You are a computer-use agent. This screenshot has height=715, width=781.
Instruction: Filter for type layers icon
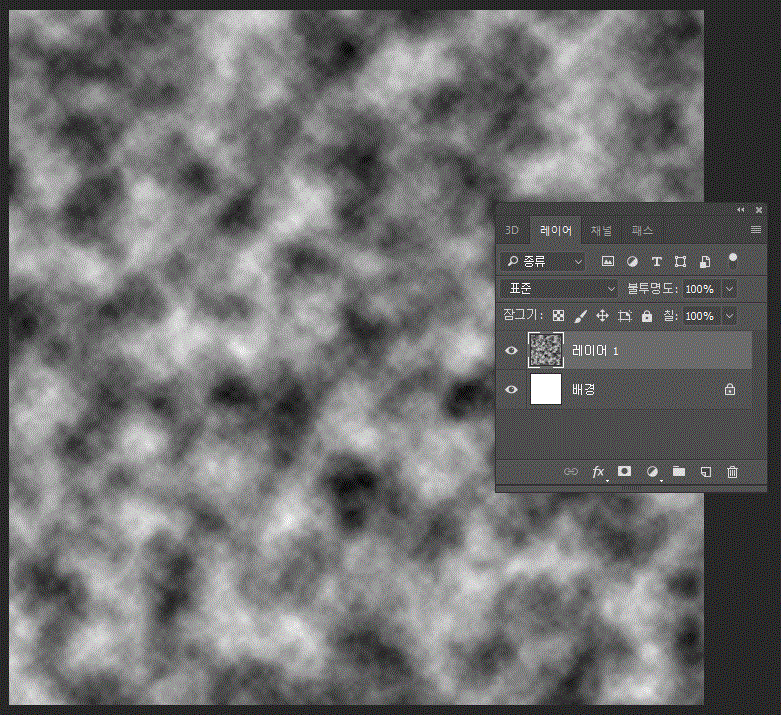[656, 261]
